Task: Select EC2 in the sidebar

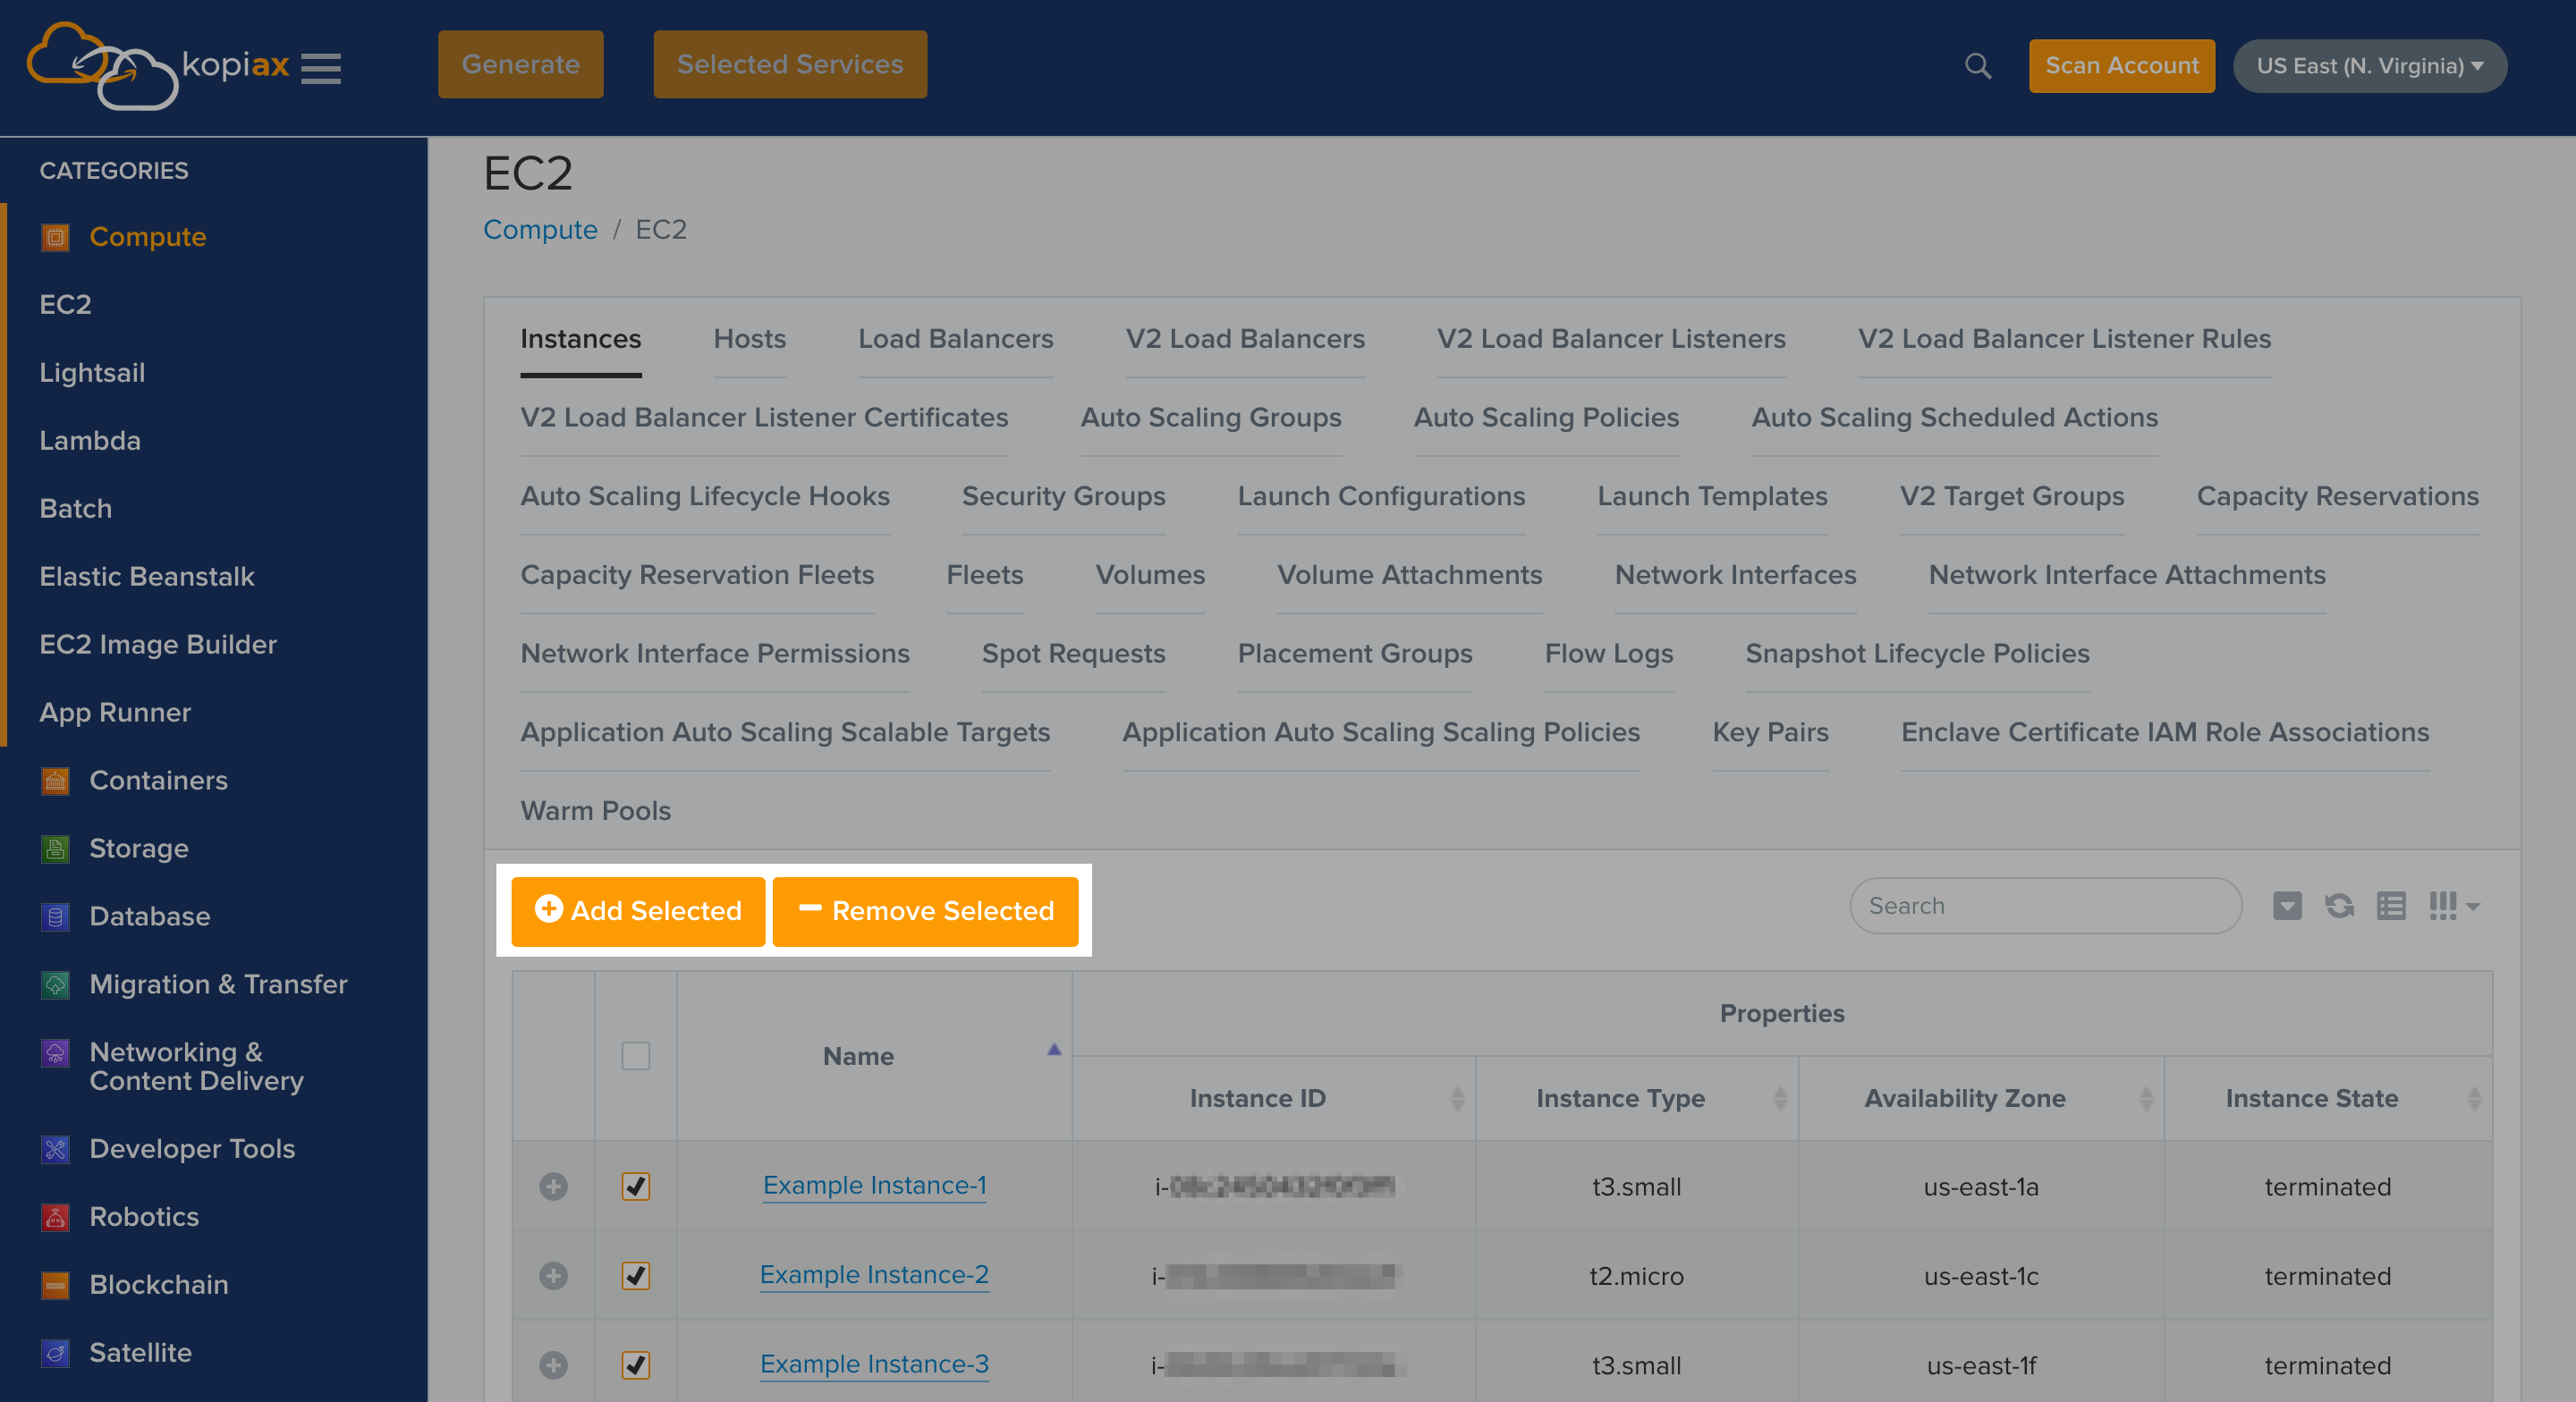Action: [65, 305]
